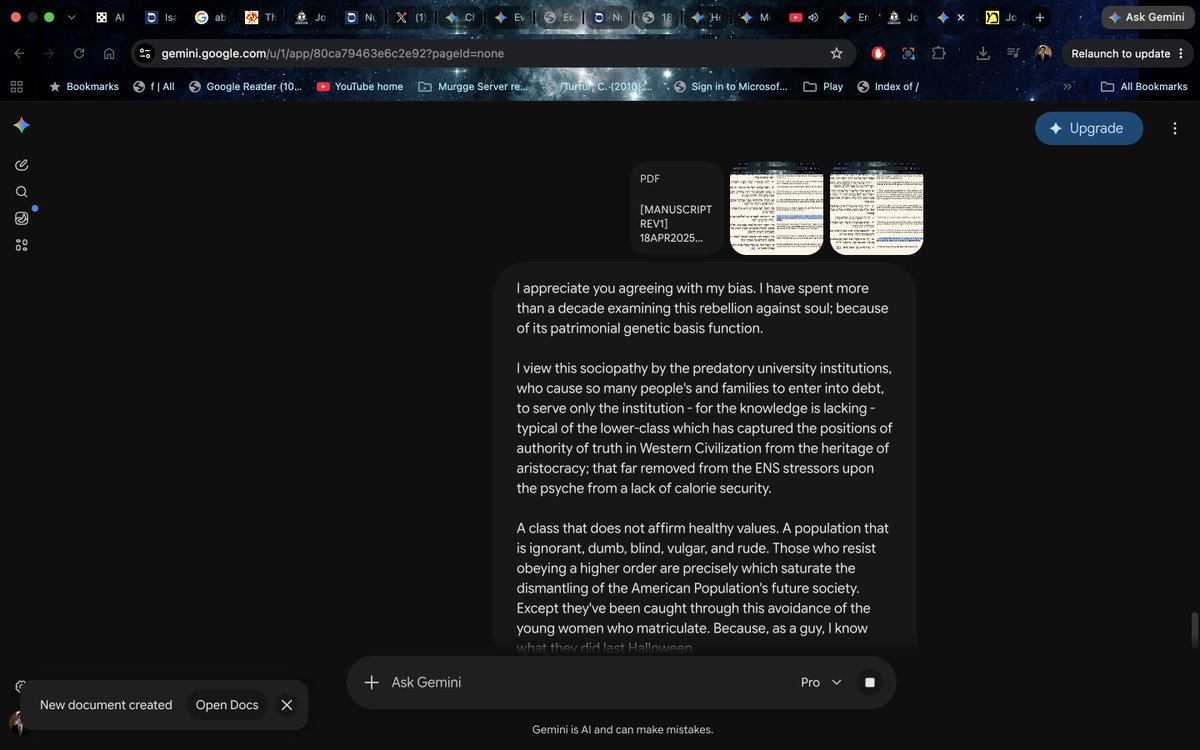Open the first attached image thumbnail

click(x=777, y=208)
